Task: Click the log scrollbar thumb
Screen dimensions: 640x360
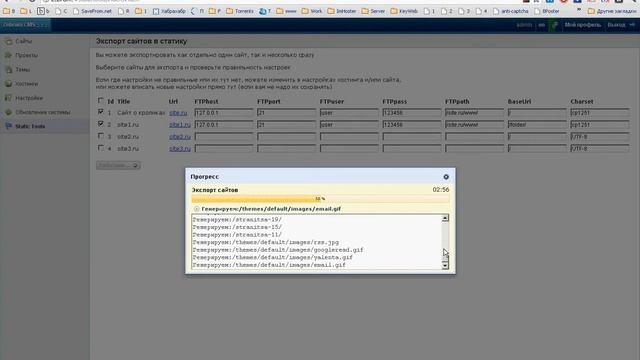Action: click(x=445, y=256)
